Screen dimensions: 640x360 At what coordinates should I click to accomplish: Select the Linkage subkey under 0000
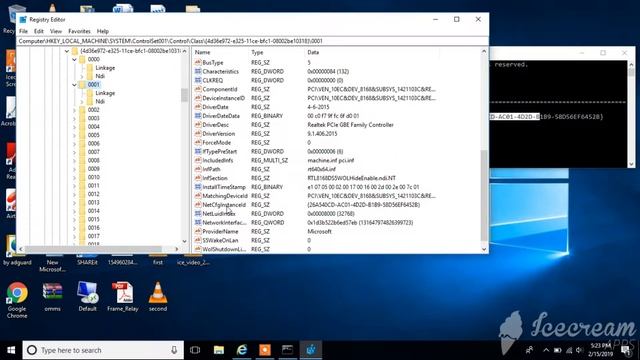point(105,68)
